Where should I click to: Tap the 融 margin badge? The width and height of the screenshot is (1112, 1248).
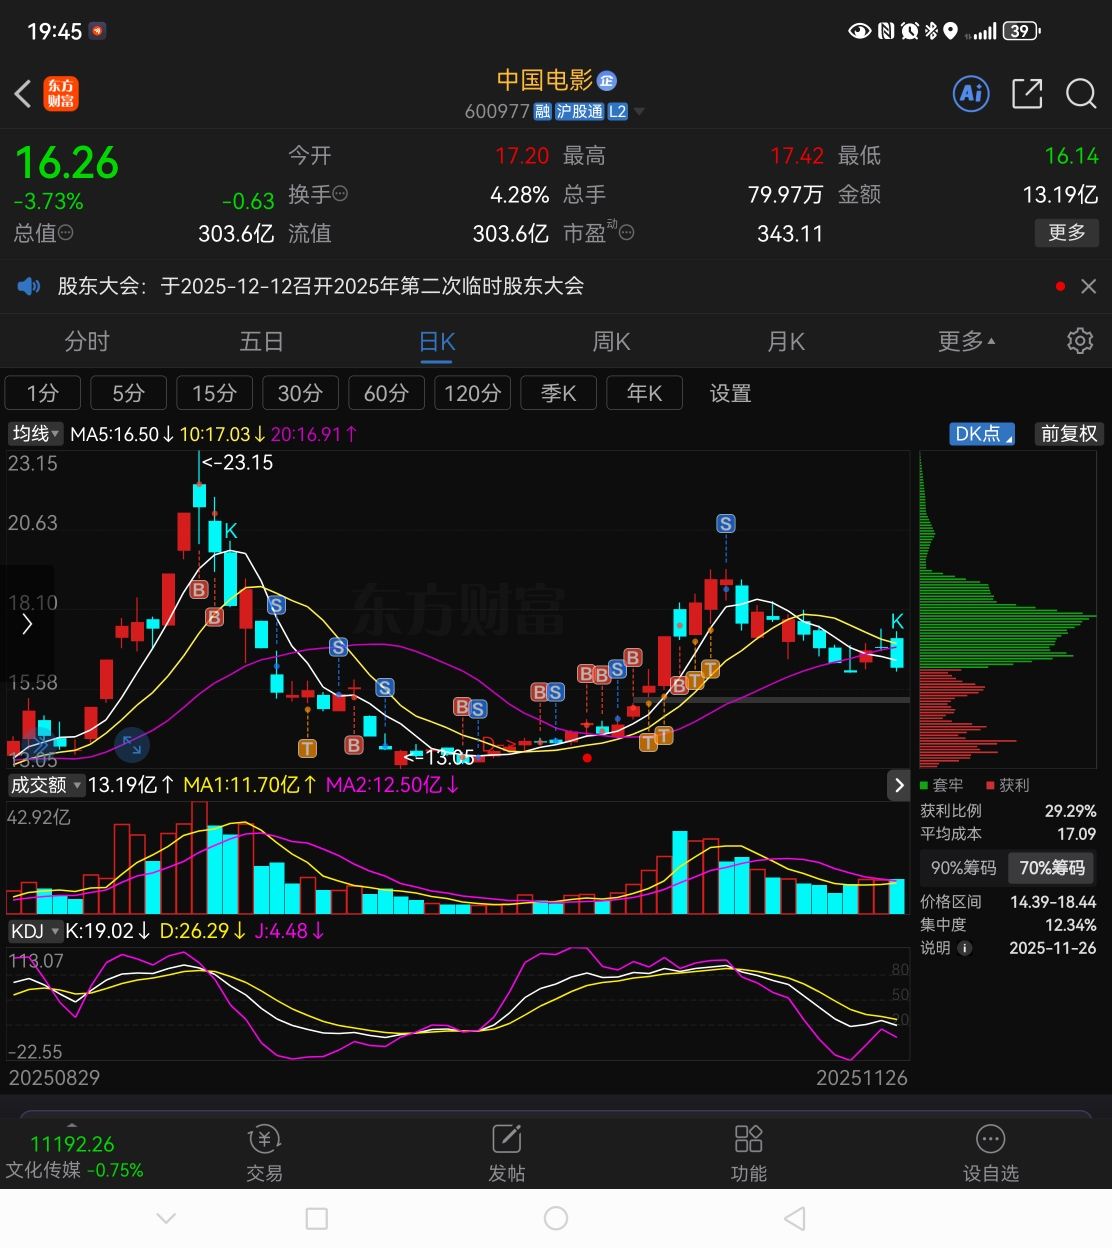click(543, 112)
